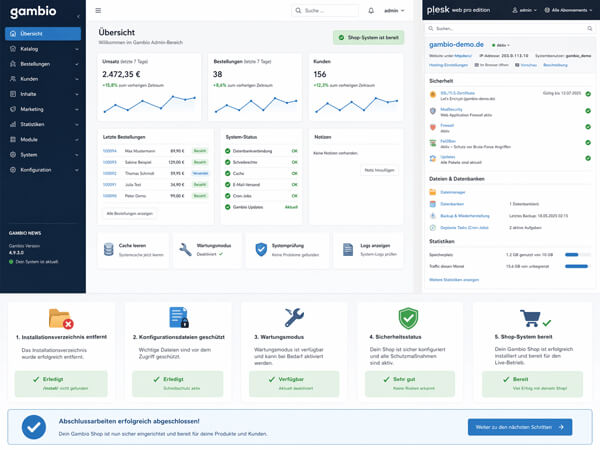The height and width of the screenshot is (450, 600).
Task: Click the Shop-System ist bereit badge
Action: (368, 38)
